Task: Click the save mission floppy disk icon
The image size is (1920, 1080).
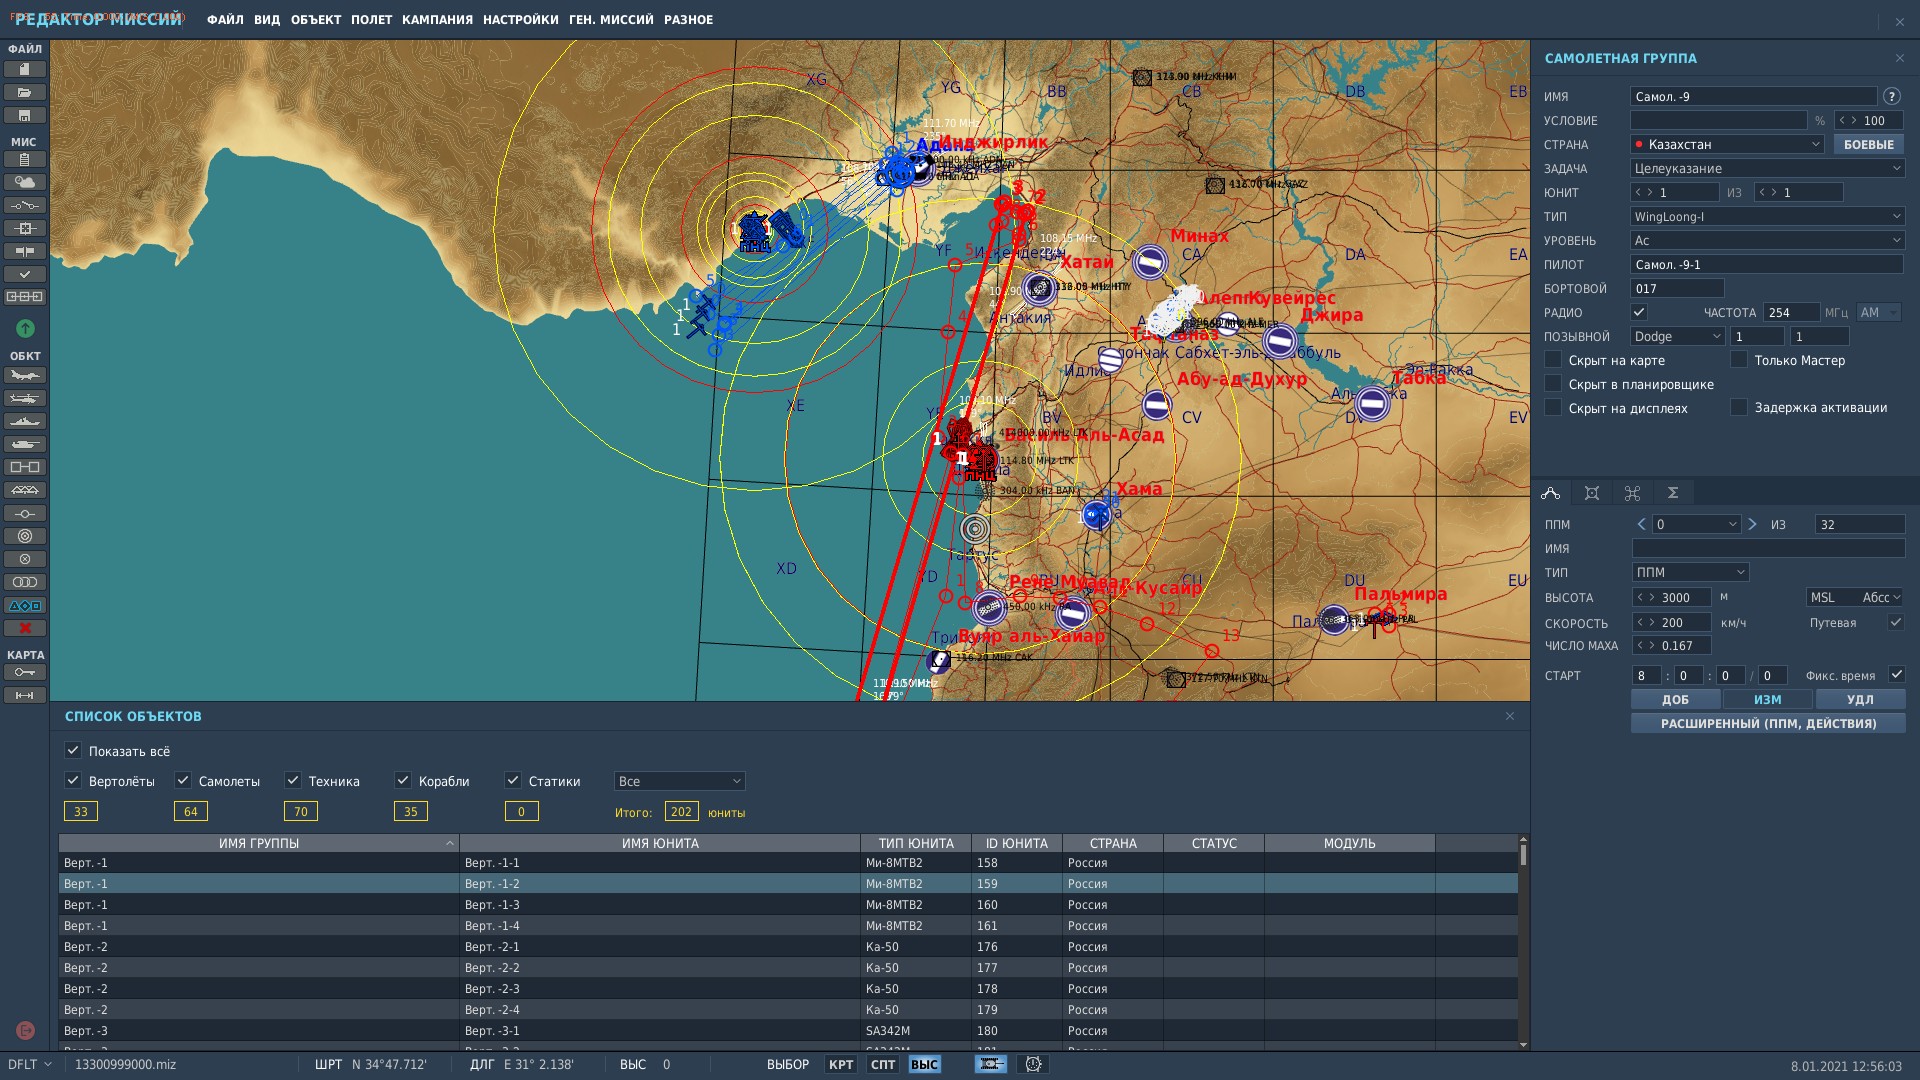Action: (x=25, y=115)
